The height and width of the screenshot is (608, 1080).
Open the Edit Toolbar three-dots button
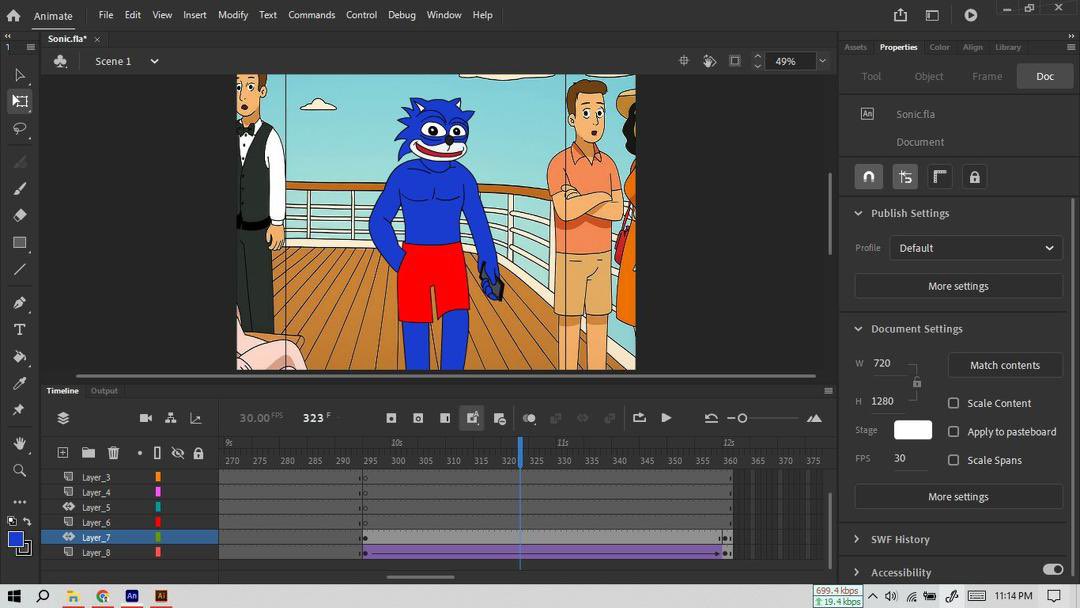coord(19,502)
